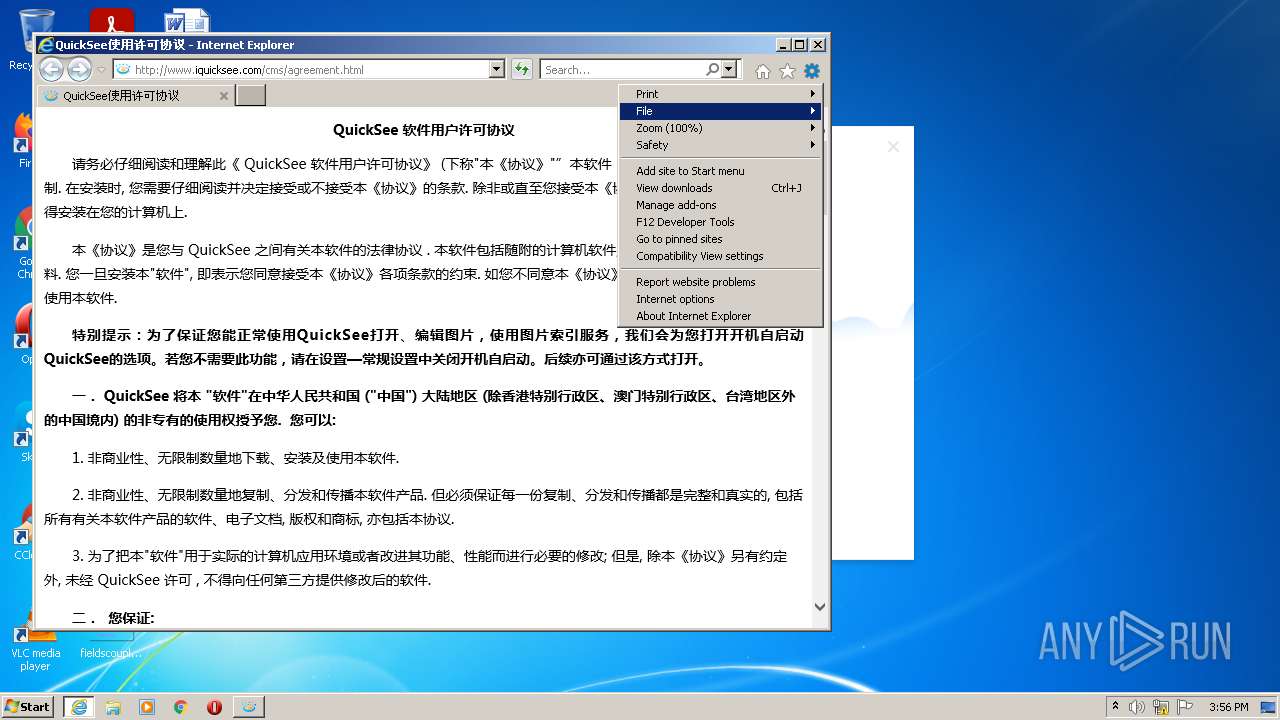This screenshot has height=720, width=1280.
Task: Click the IE Back arrow button
Action: click(51, 69)
